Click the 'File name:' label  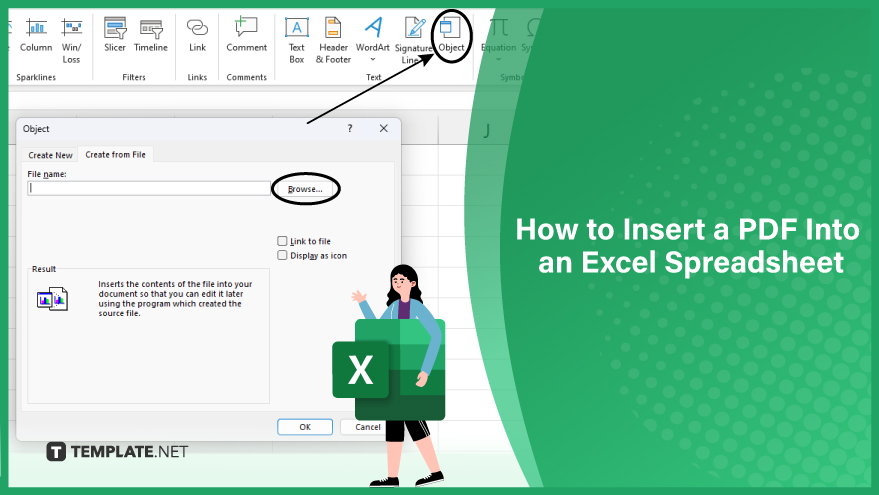point(47,174)
